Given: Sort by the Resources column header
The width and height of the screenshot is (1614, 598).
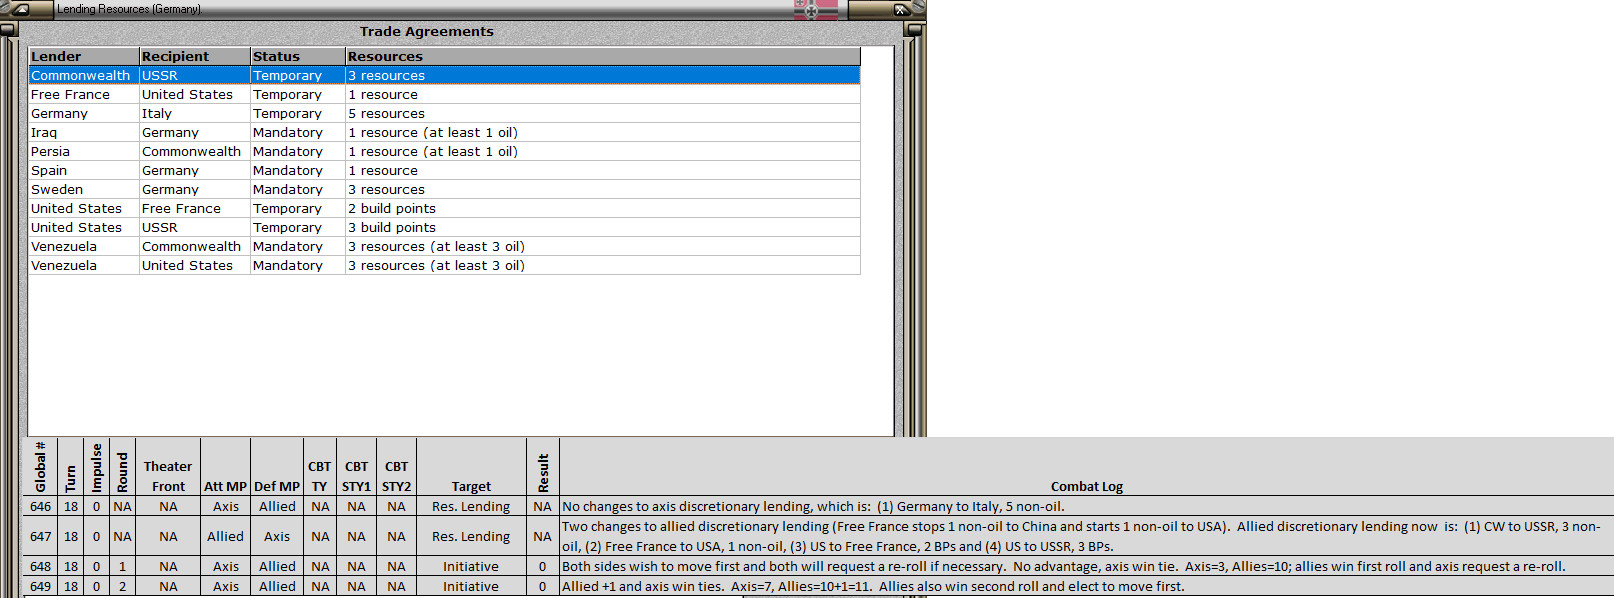Looking at the screenshot, I should click(x=602, y=56).
